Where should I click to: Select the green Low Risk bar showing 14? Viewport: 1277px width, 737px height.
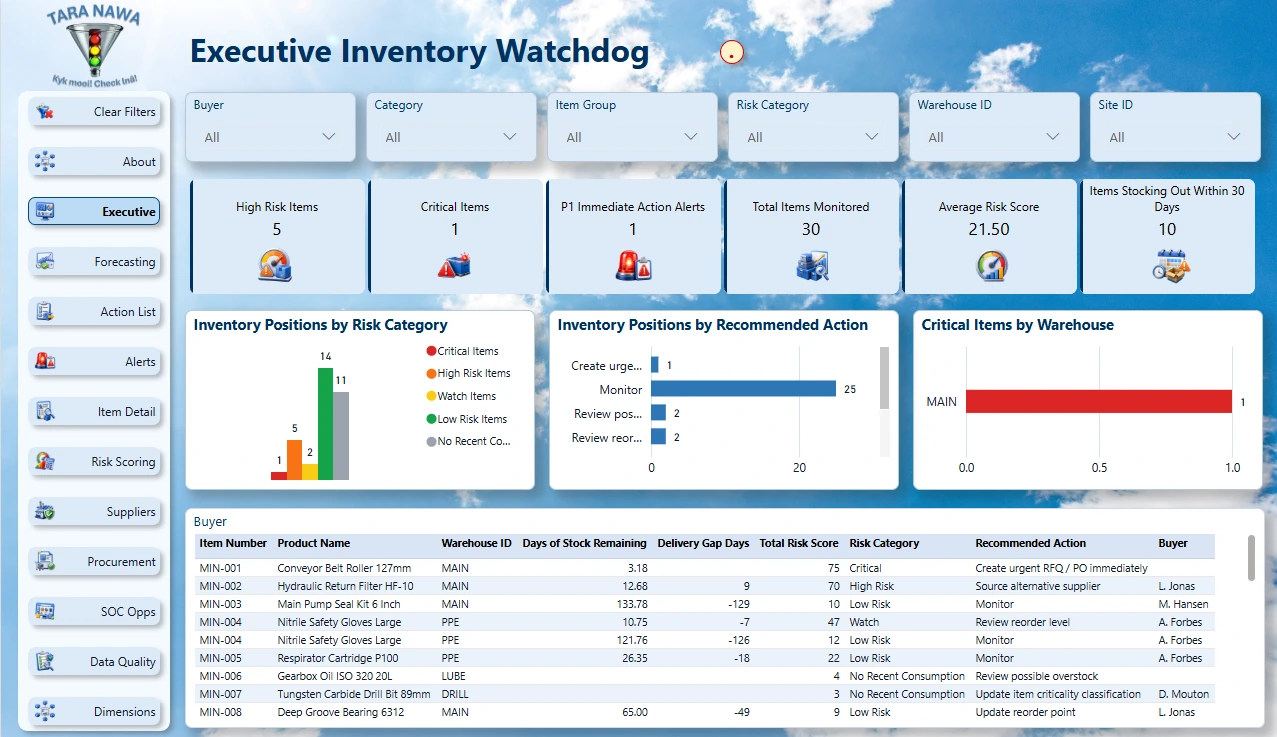(x=325, y=424)
